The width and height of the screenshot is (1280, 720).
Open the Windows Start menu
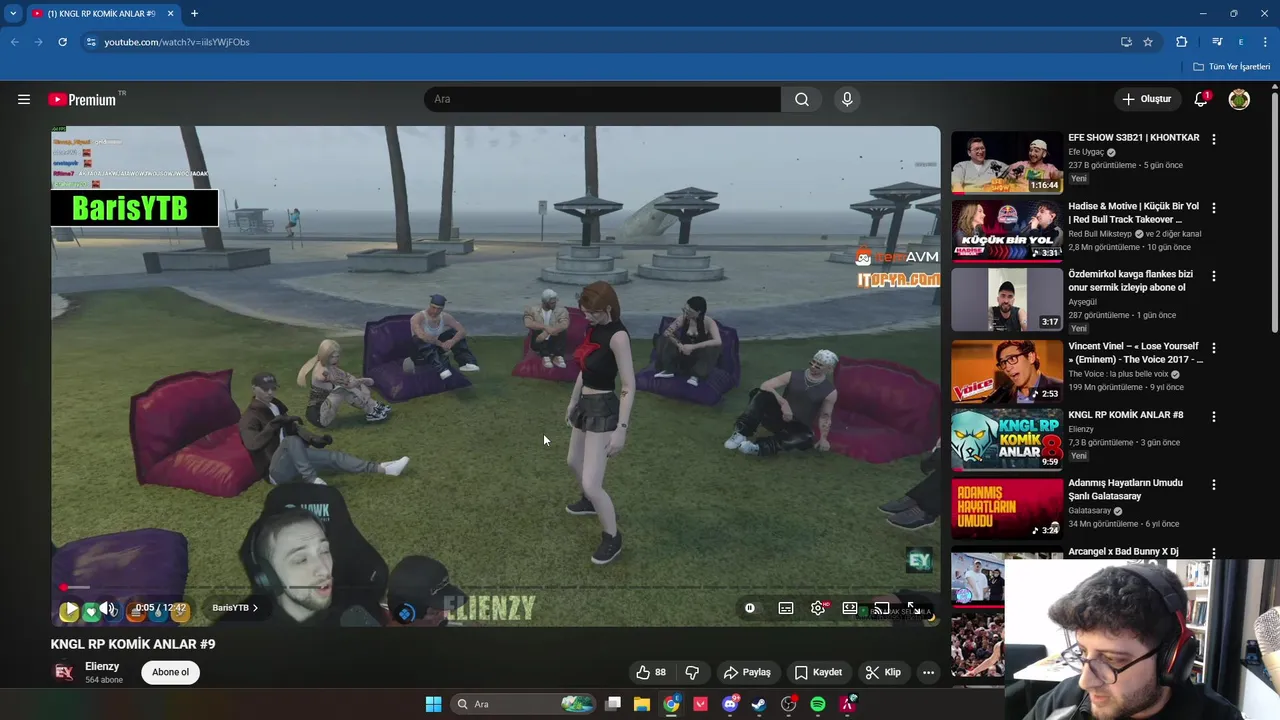(x=433, y=704)
